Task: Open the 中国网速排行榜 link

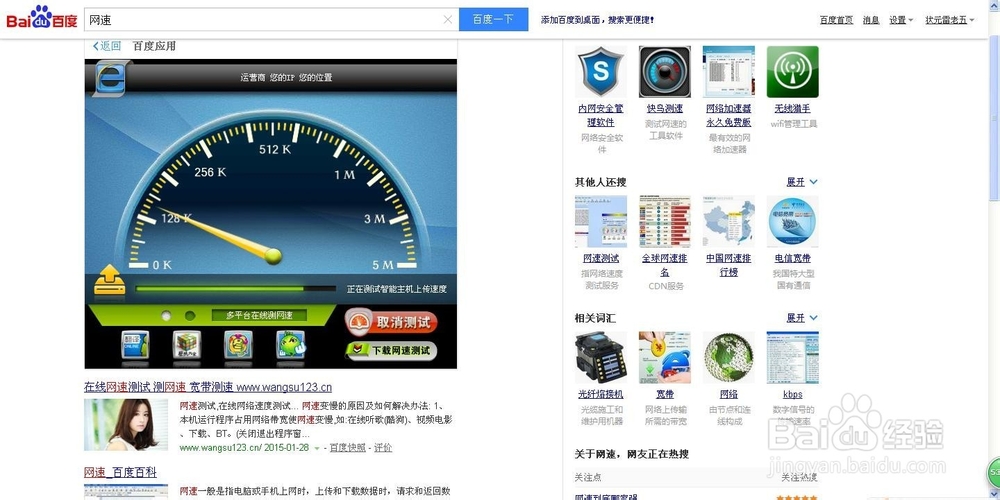Action: (x=728, y=265)
